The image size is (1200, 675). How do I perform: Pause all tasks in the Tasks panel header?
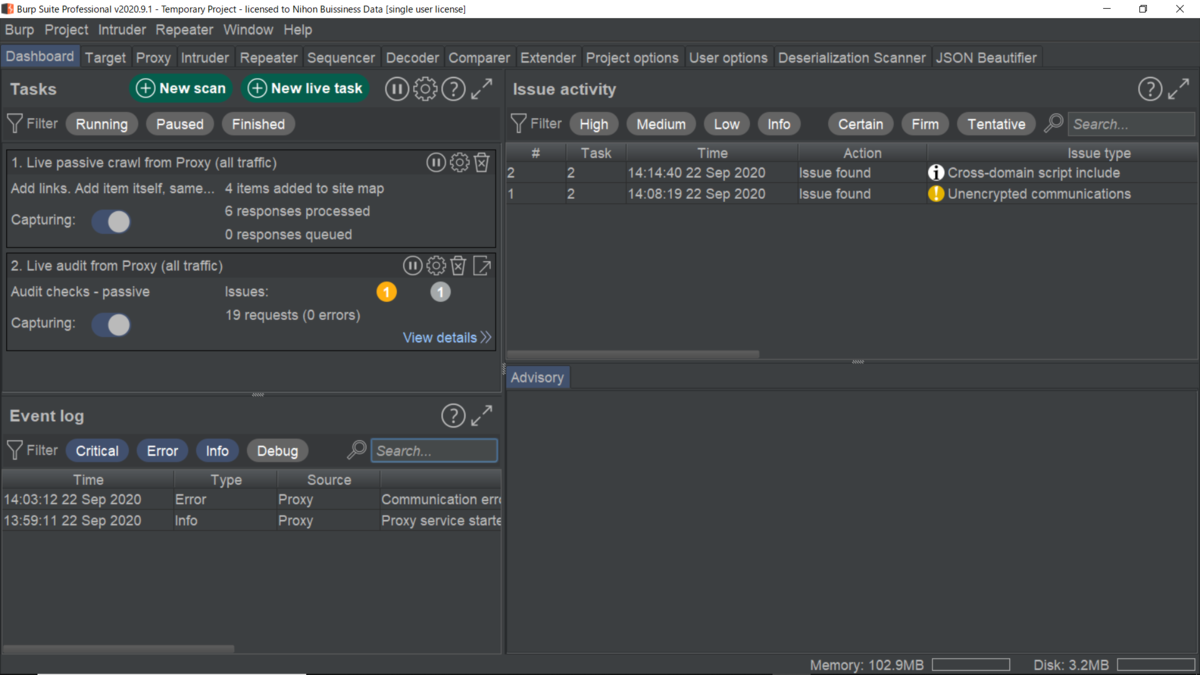[x=397, y=89]
